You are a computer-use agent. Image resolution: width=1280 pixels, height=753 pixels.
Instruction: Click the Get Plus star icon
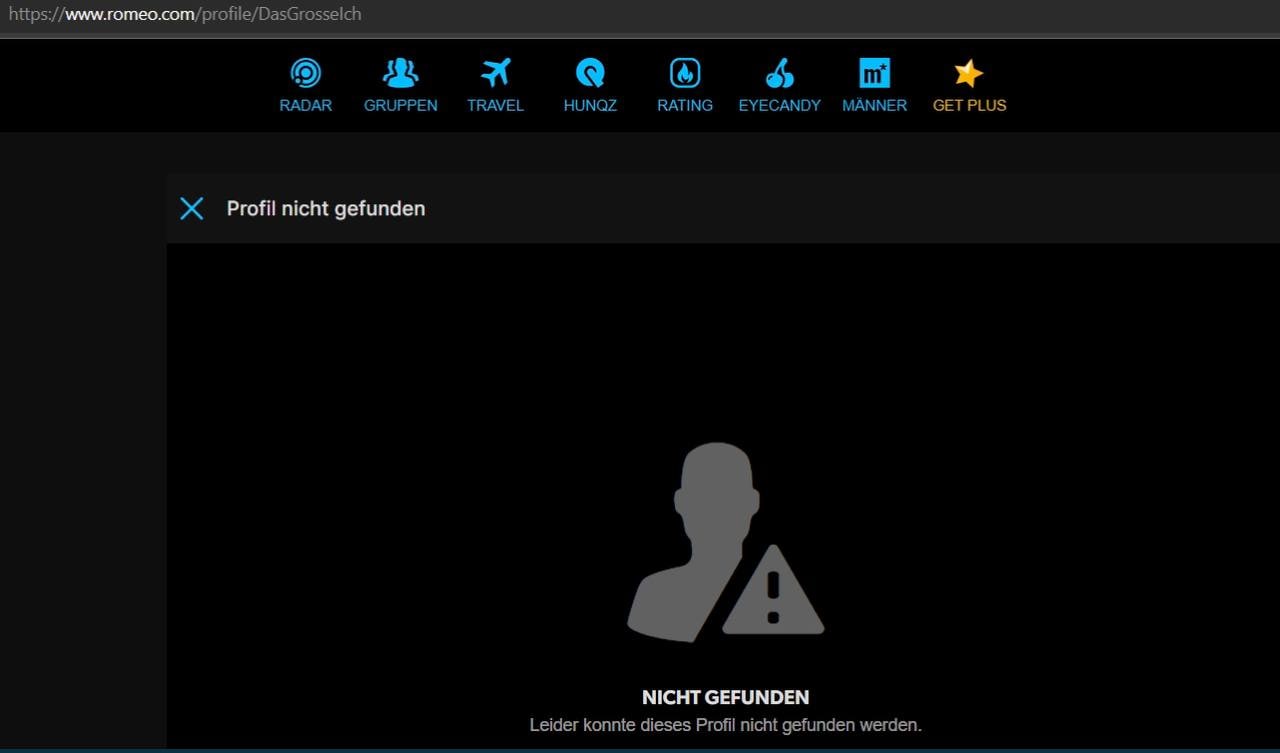coord(969,73)
